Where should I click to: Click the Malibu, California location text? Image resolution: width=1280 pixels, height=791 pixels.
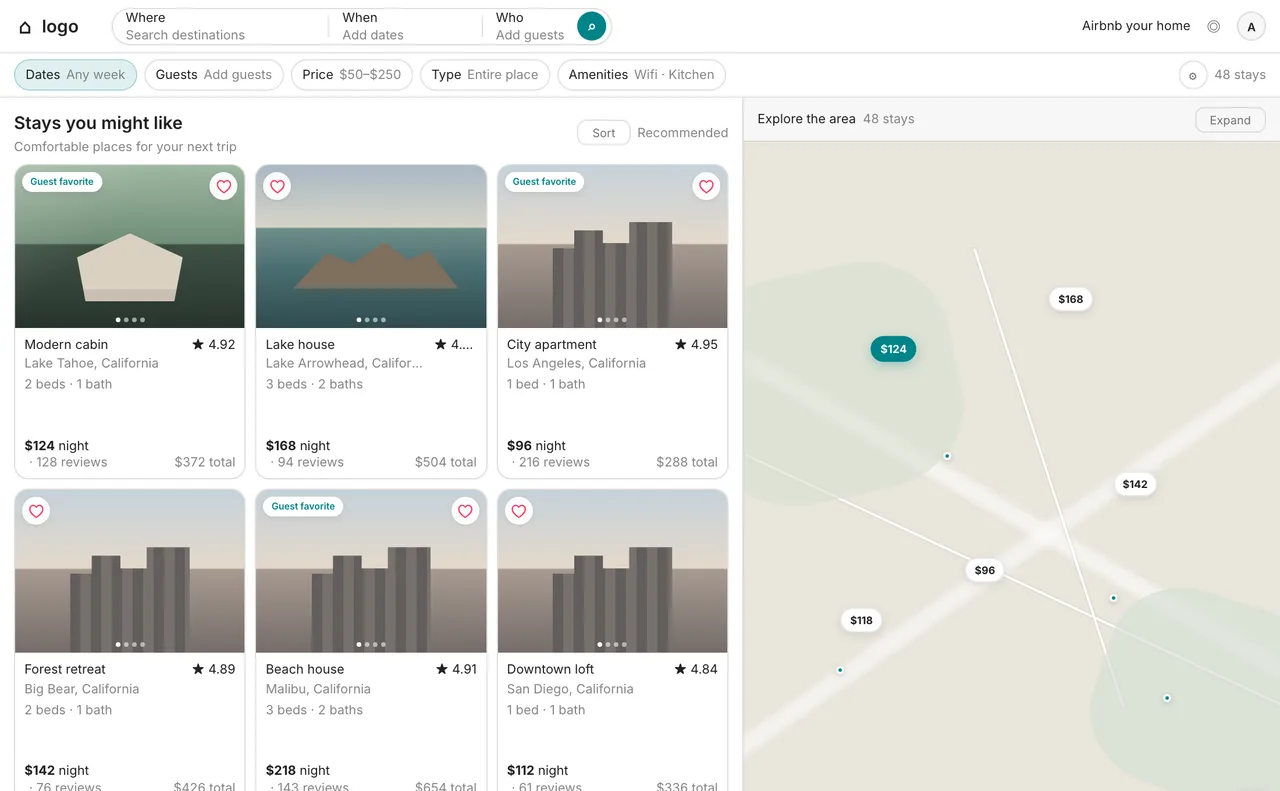pos(318,689)
